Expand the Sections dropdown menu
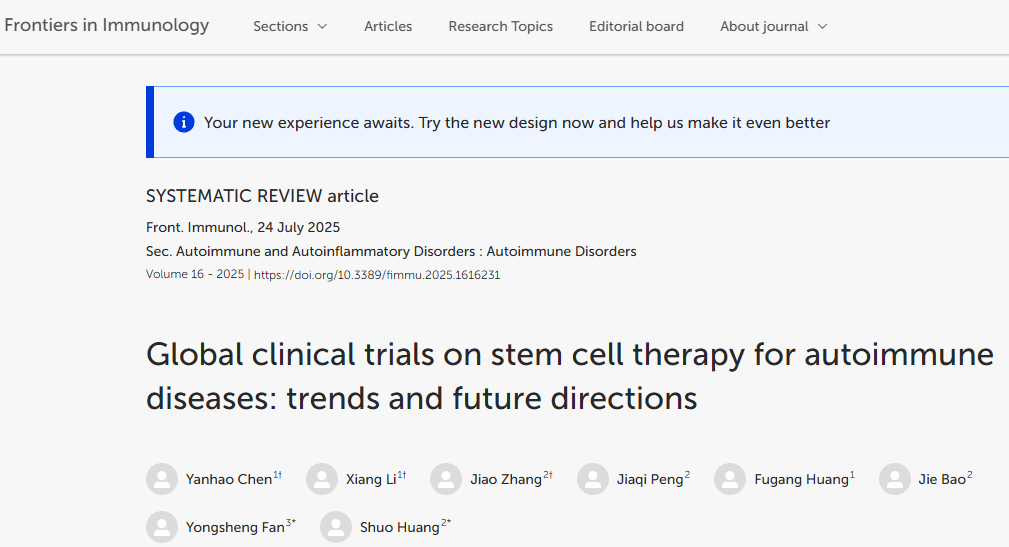 coord(289,26)
